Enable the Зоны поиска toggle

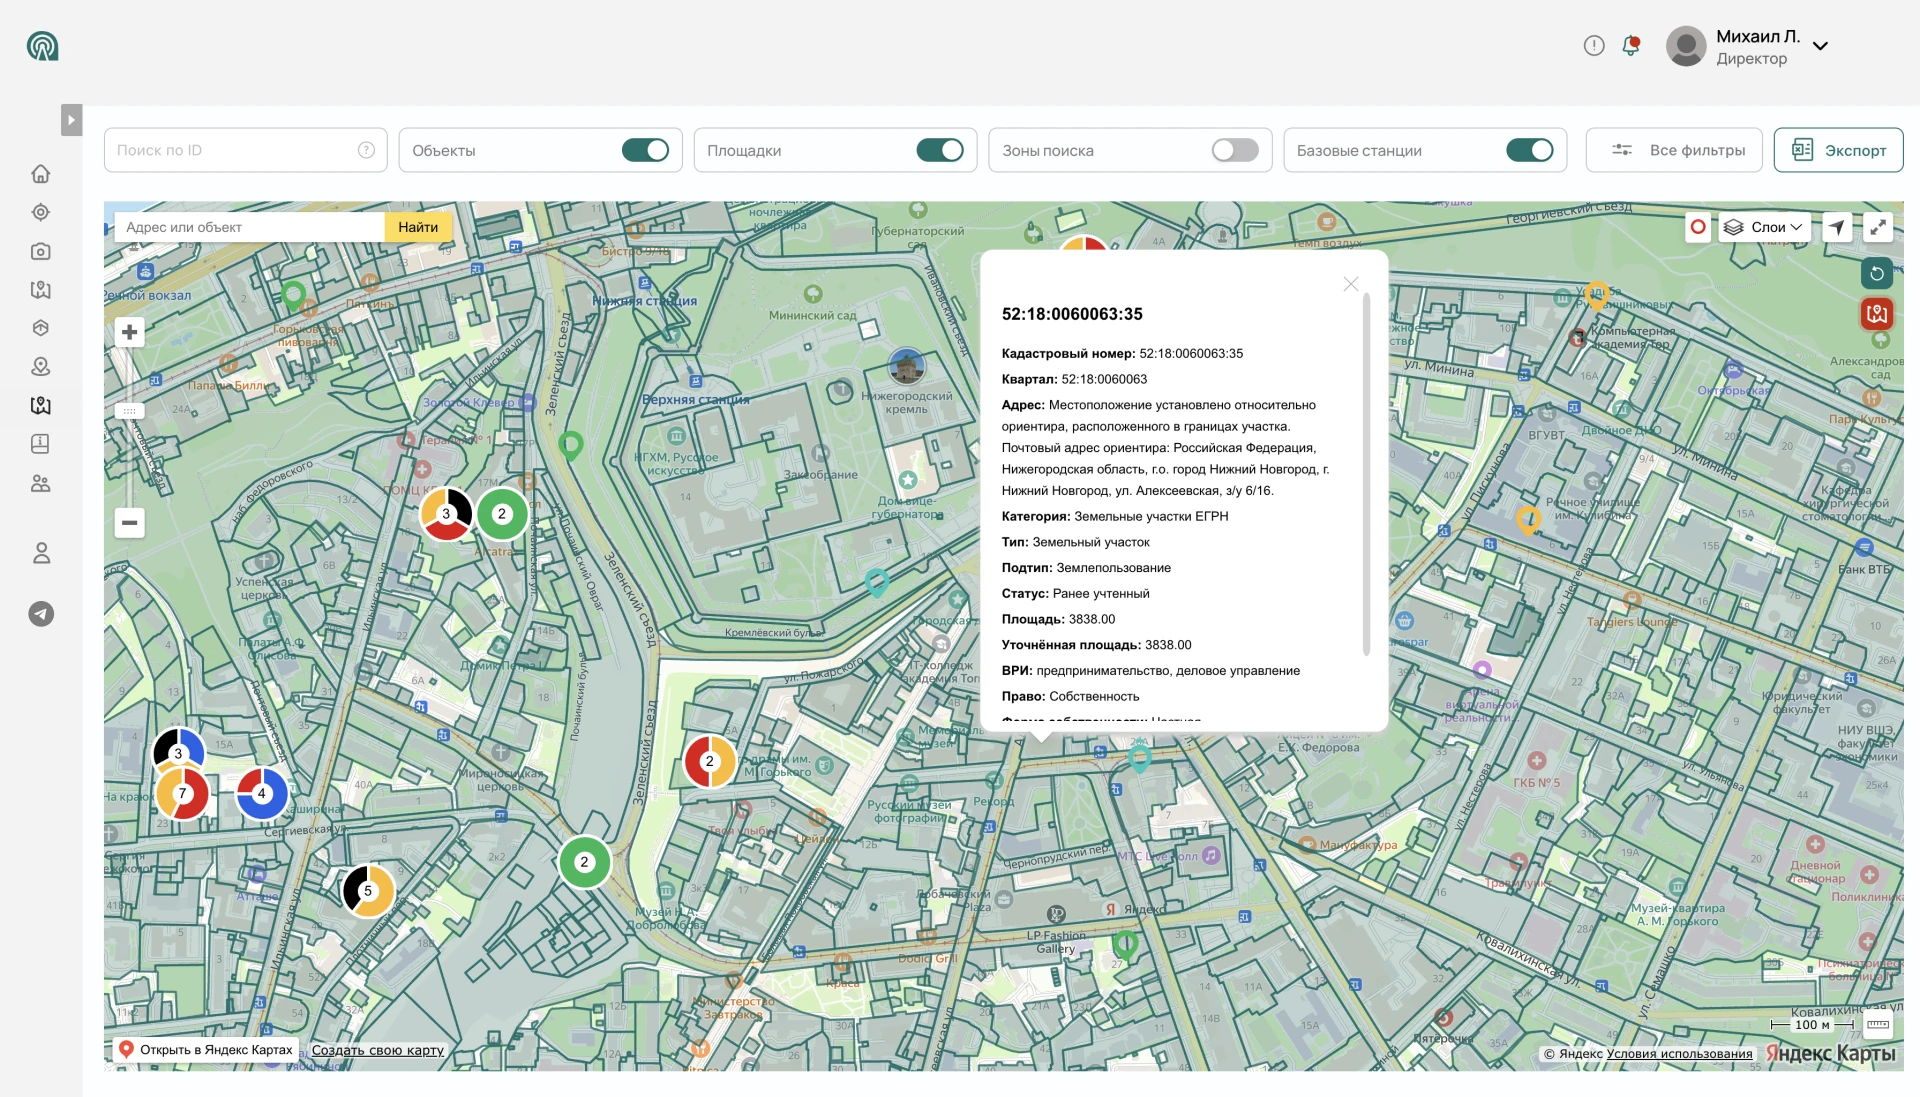[1235, 150]
